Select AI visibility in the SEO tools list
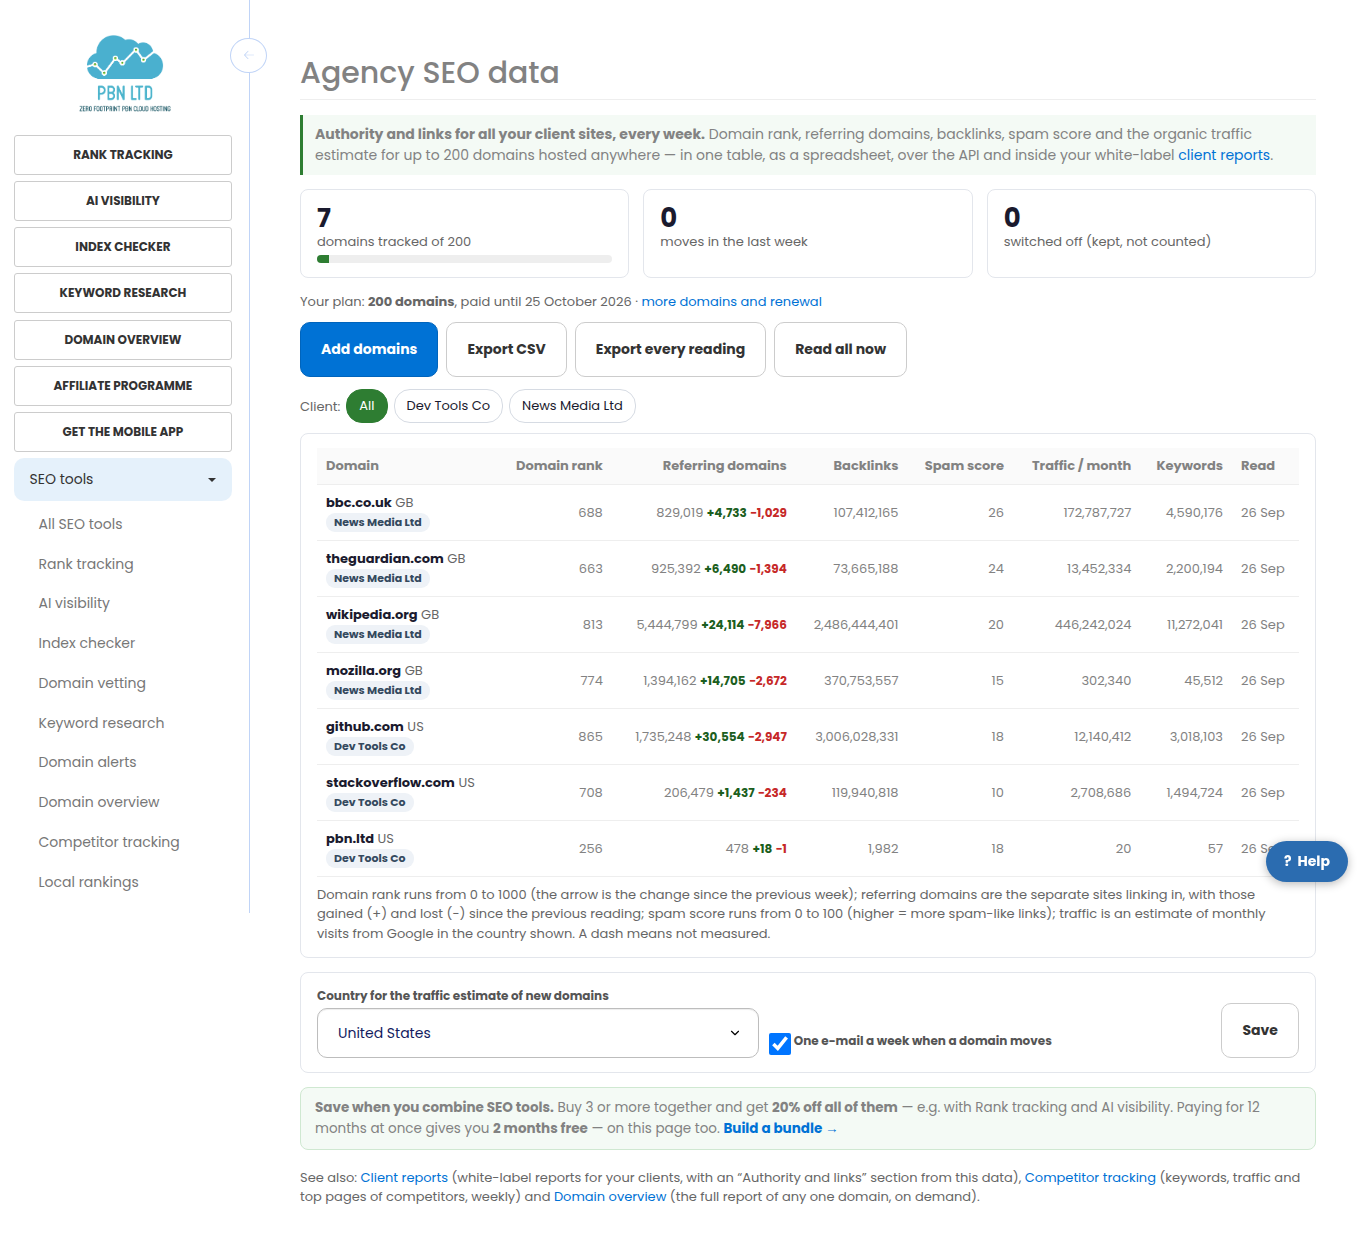1366x1255 pixels. click(74, 603)
